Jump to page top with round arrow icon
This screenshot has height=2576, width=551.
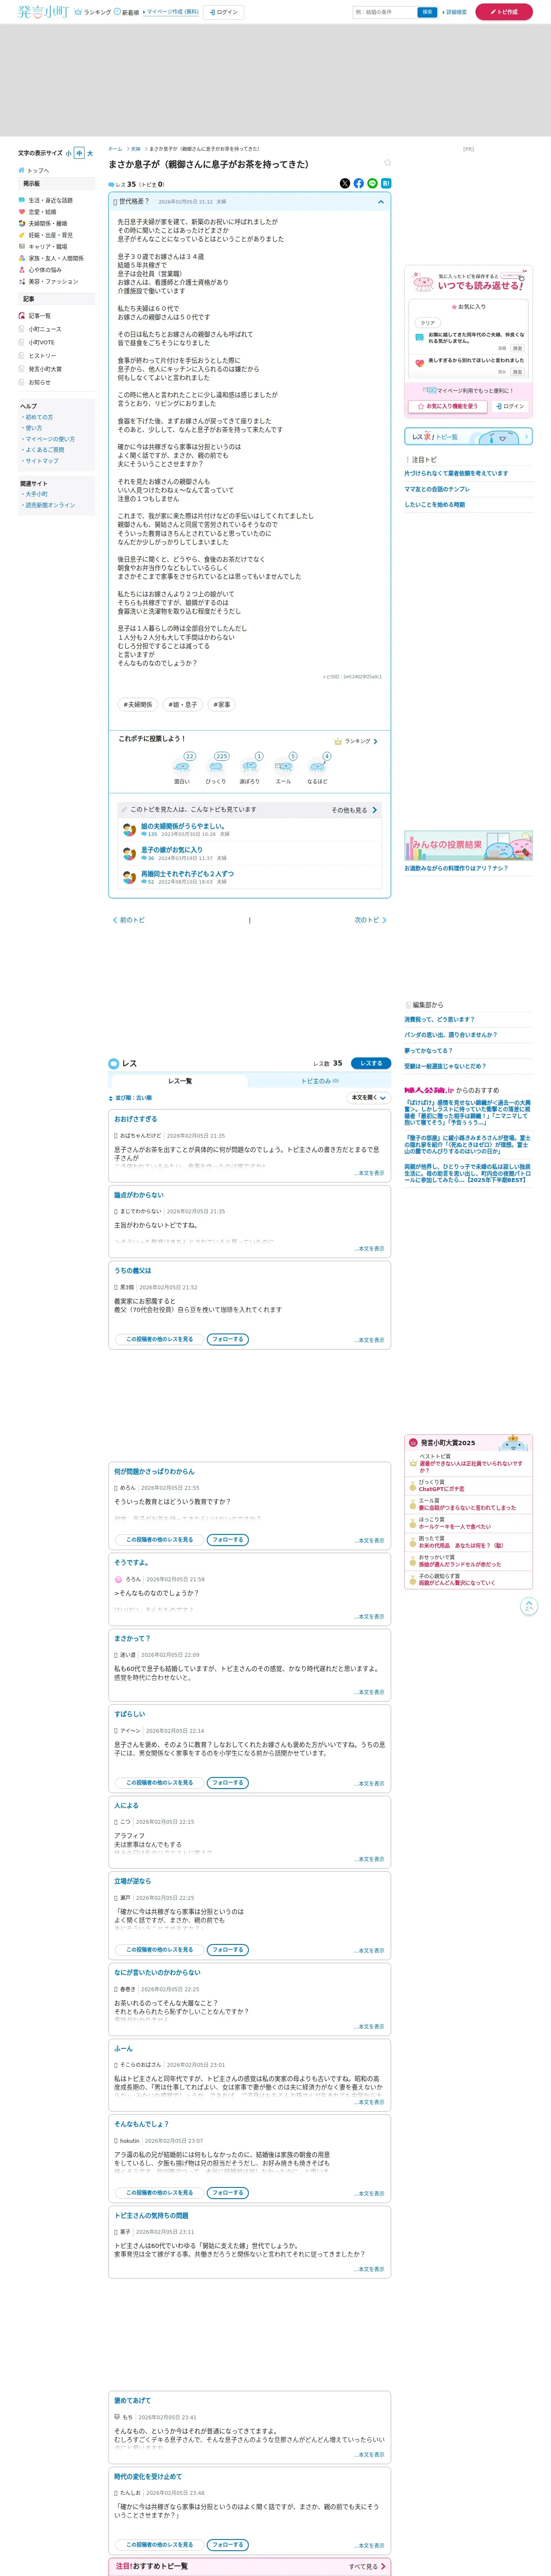pyautogui.click(x=530, y=1606)
